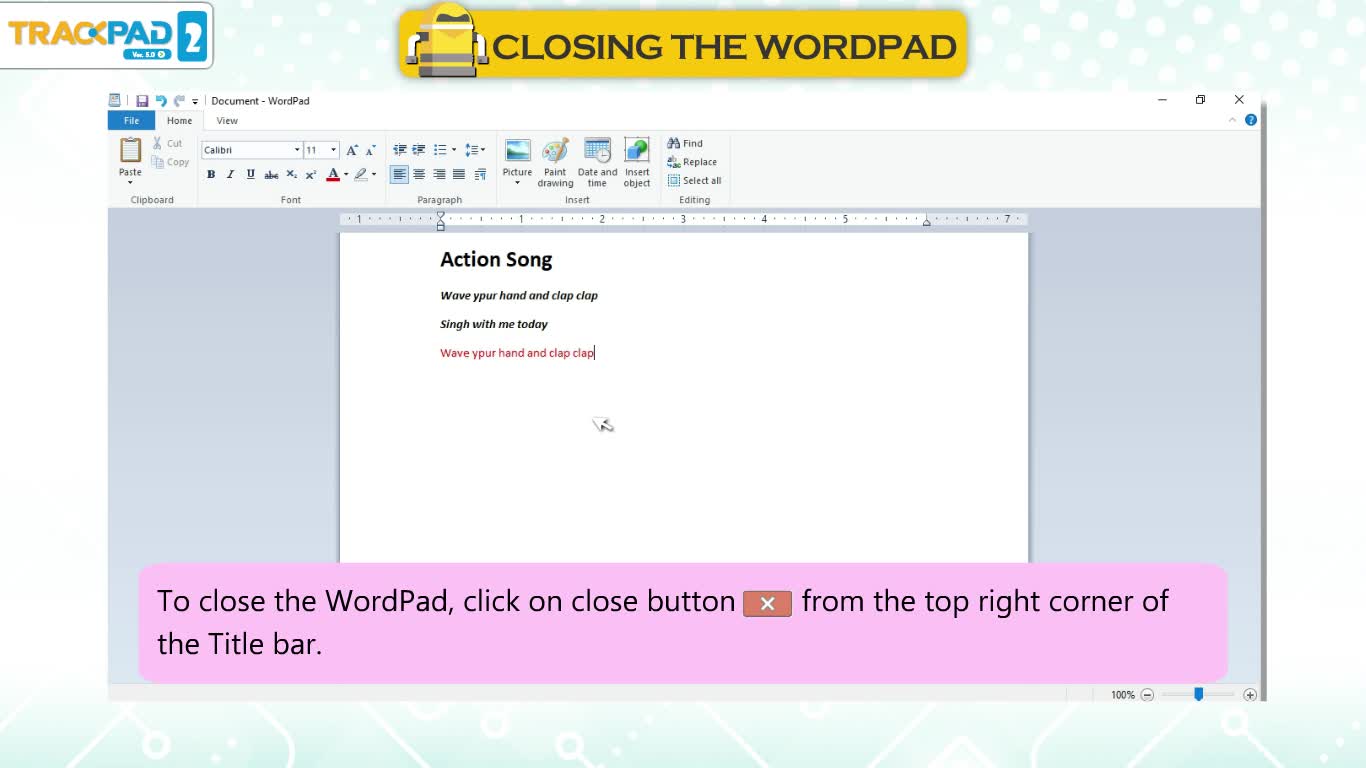Image resolution: width=1366 pixels, height=768 pixels.
Task: Restore down the WordPad window
Action: point(1201,100)
